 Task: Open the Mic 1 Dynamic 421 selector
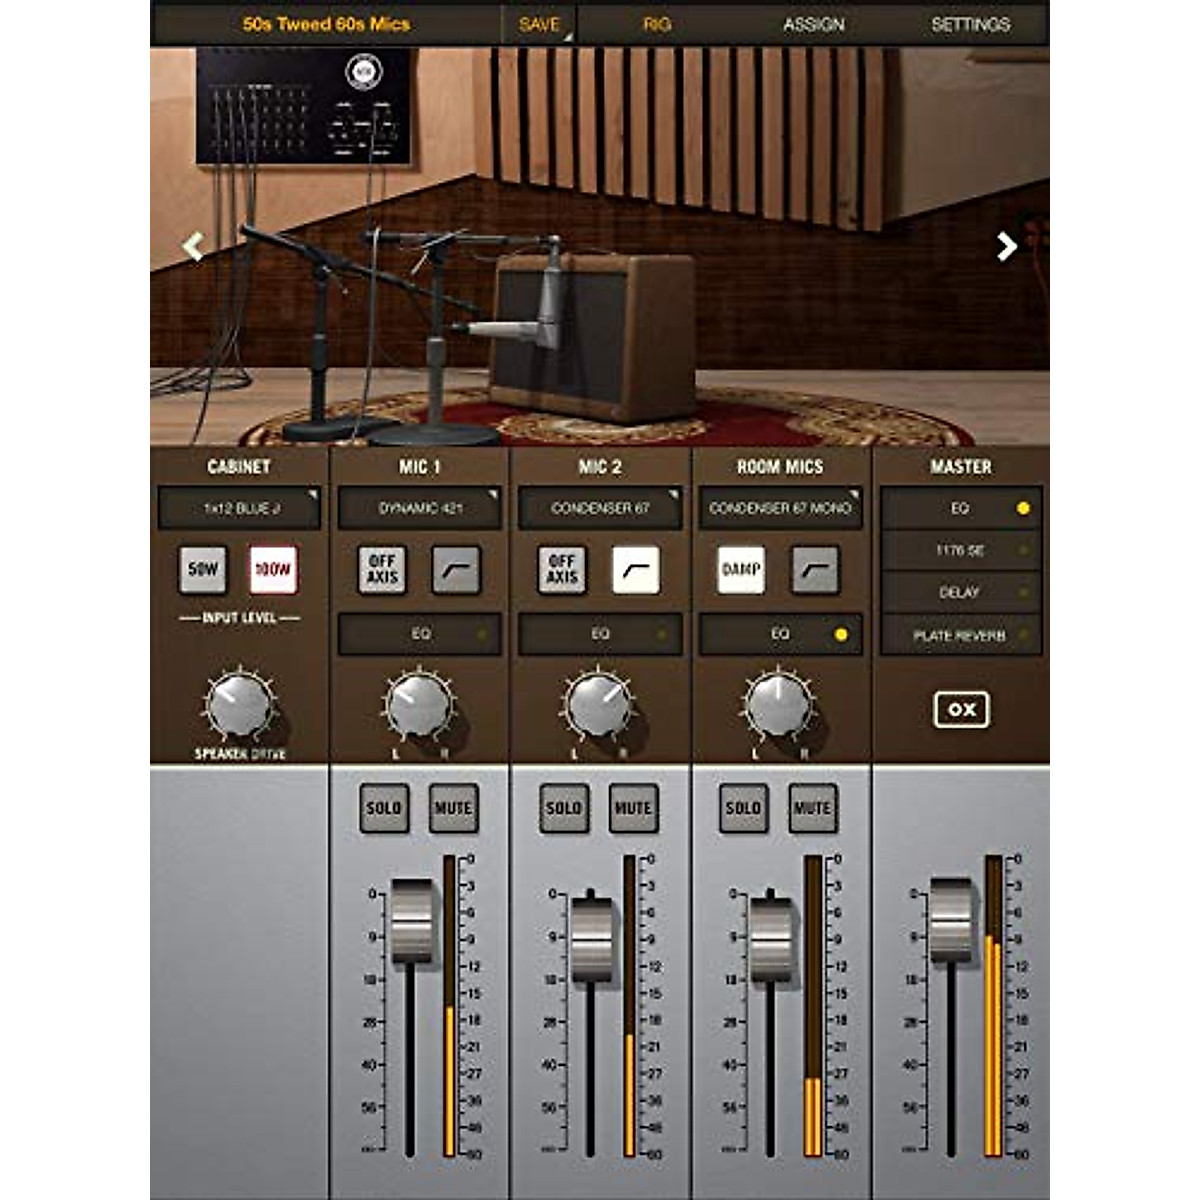pos(420,508)
